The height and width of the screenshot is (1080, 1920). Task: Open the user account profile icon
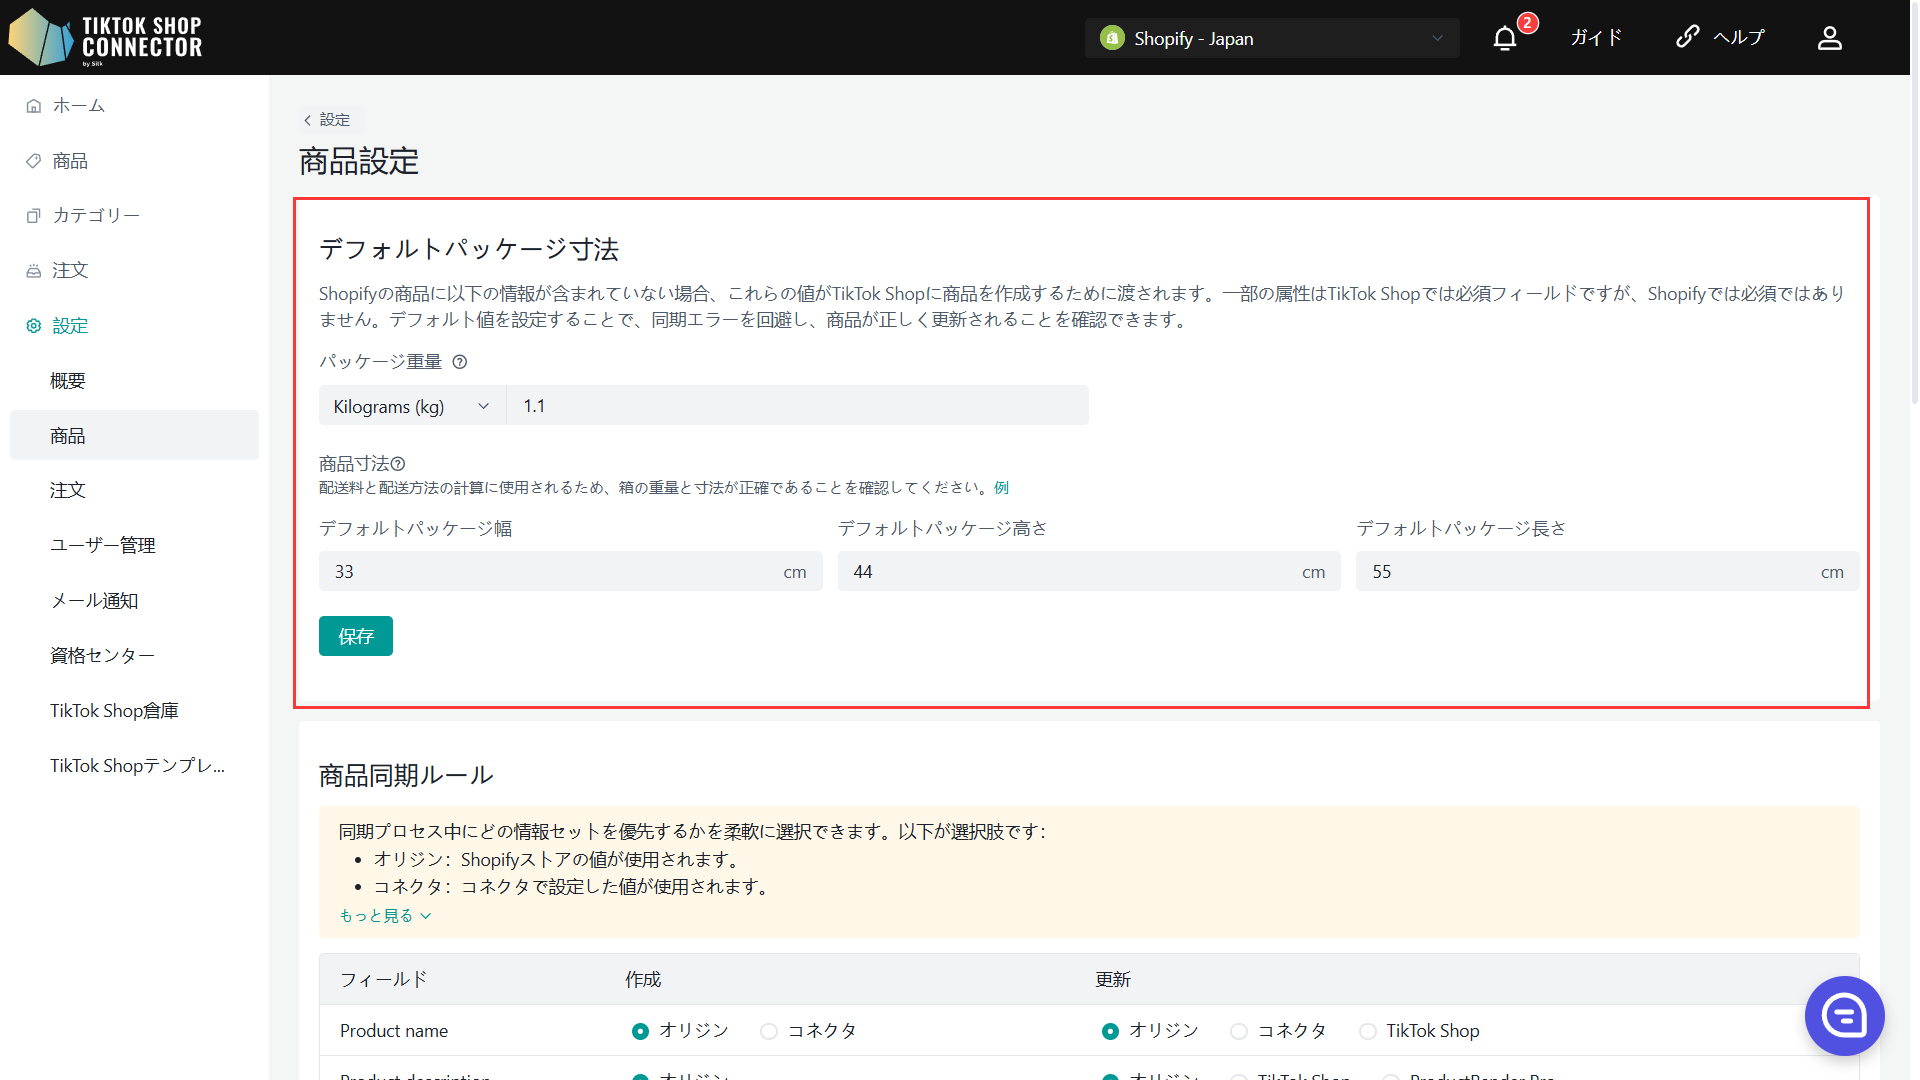coord(1829,38)
